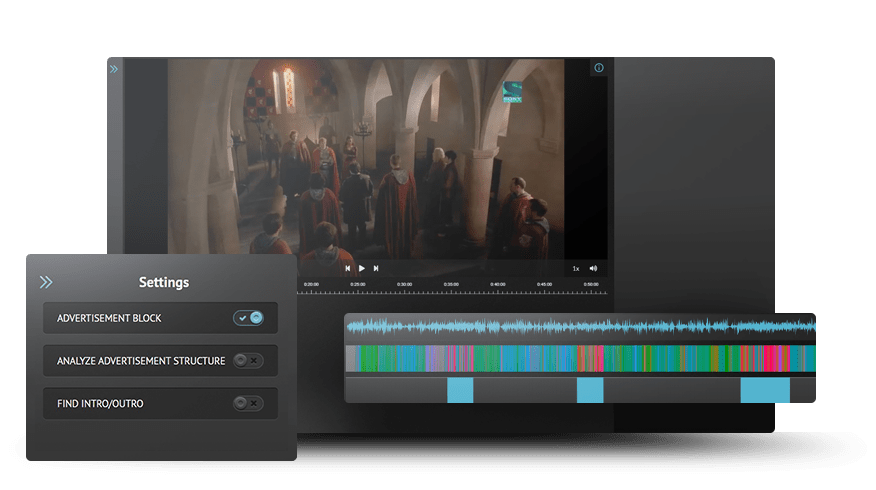
Task: Click the ADVERTISEMENT BLOCK label
Action: [x=109, y=318]
